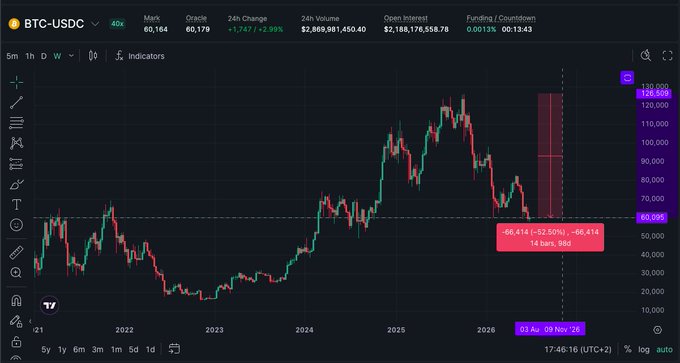Set the chart range to 1m
The width and height of the screenshot is (680, 363).
click(x=116, y=350)
